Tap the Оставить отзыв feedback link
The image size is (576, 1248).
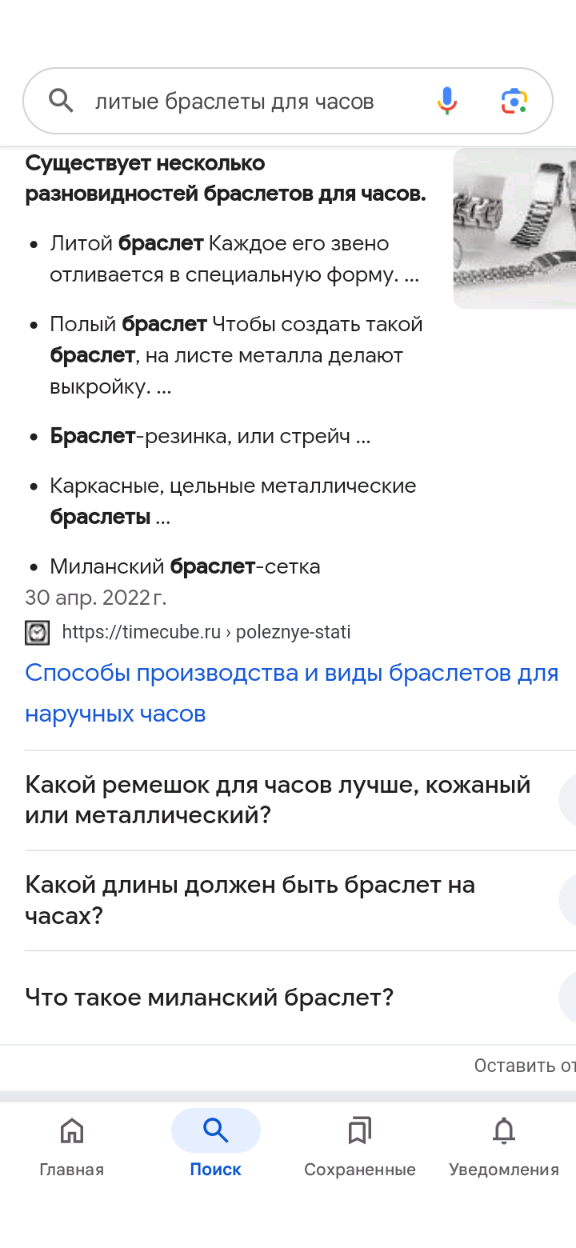pyautogui.click(x=524, y=1066)
